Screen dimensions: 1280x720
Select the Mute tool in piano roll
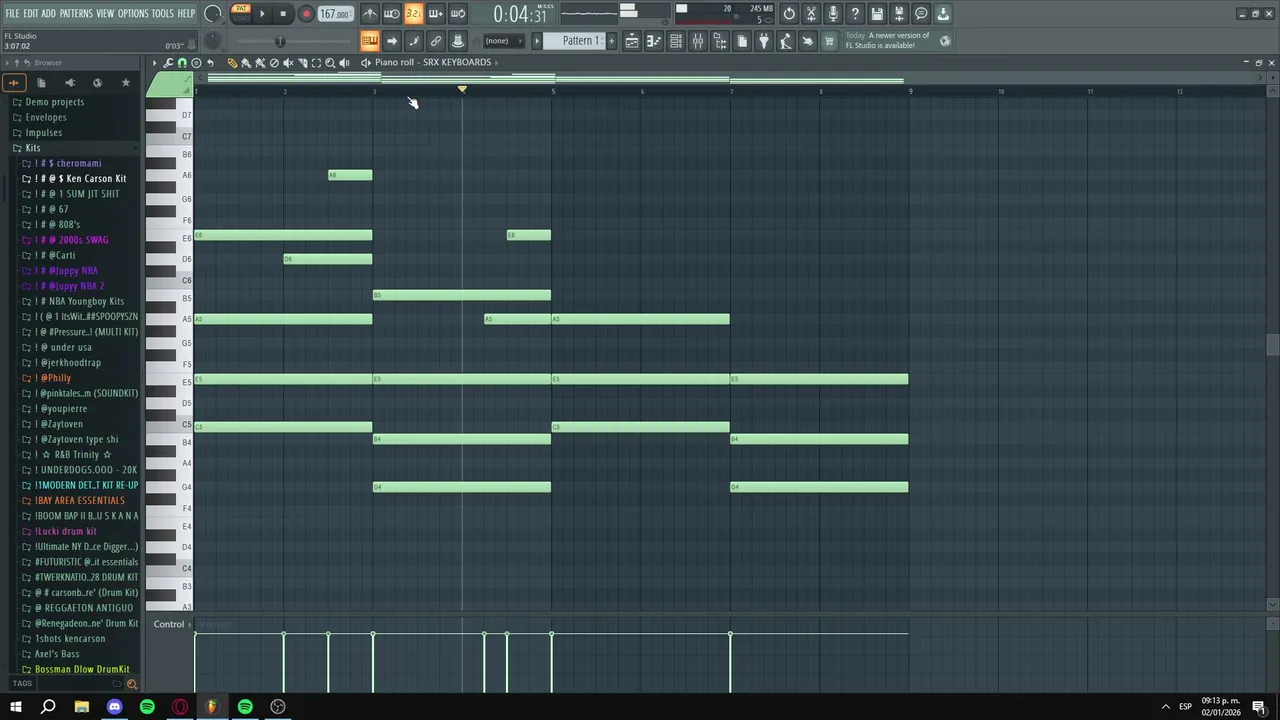[288, 63]
